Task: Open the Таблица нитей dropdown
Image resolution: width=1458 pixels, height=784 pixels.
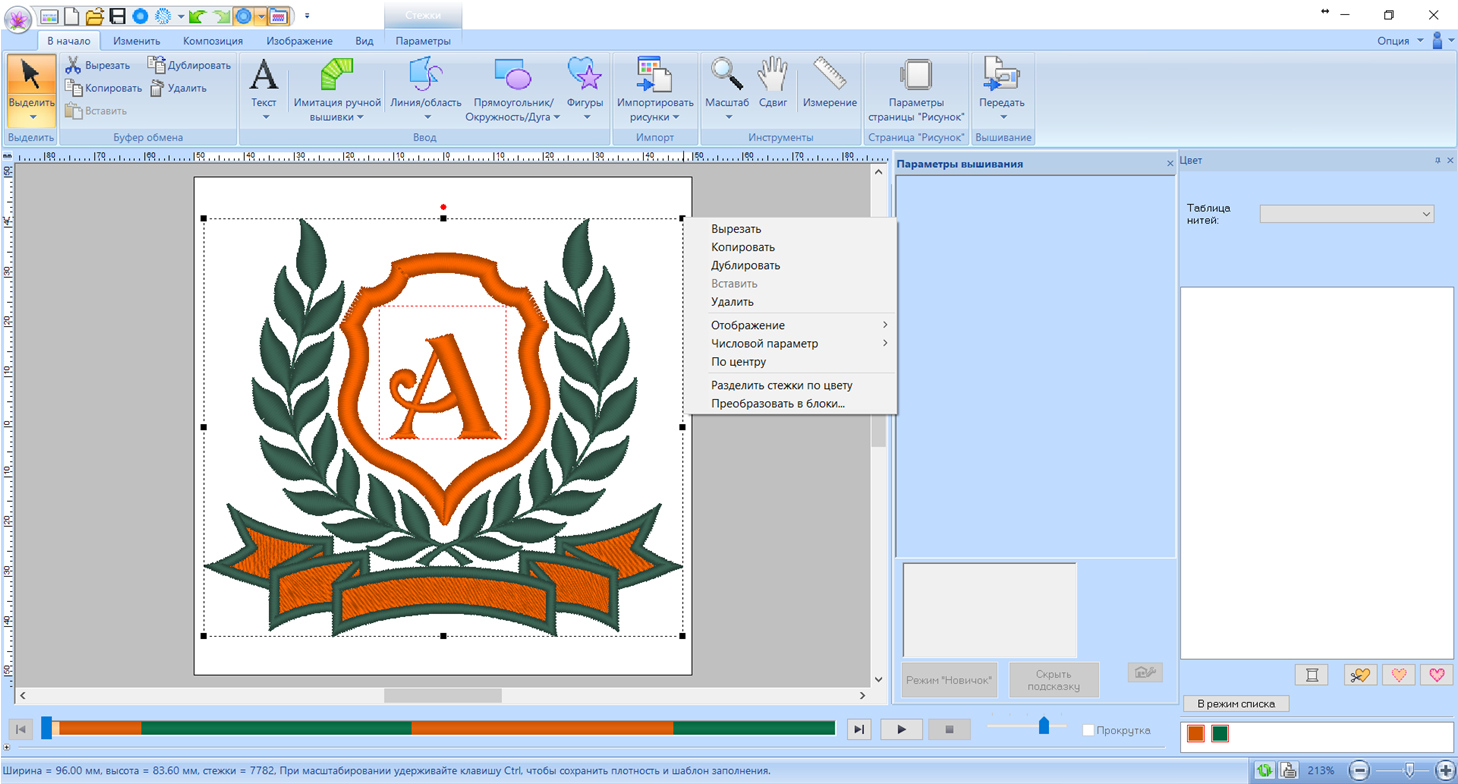Action: pos(1346,214)
